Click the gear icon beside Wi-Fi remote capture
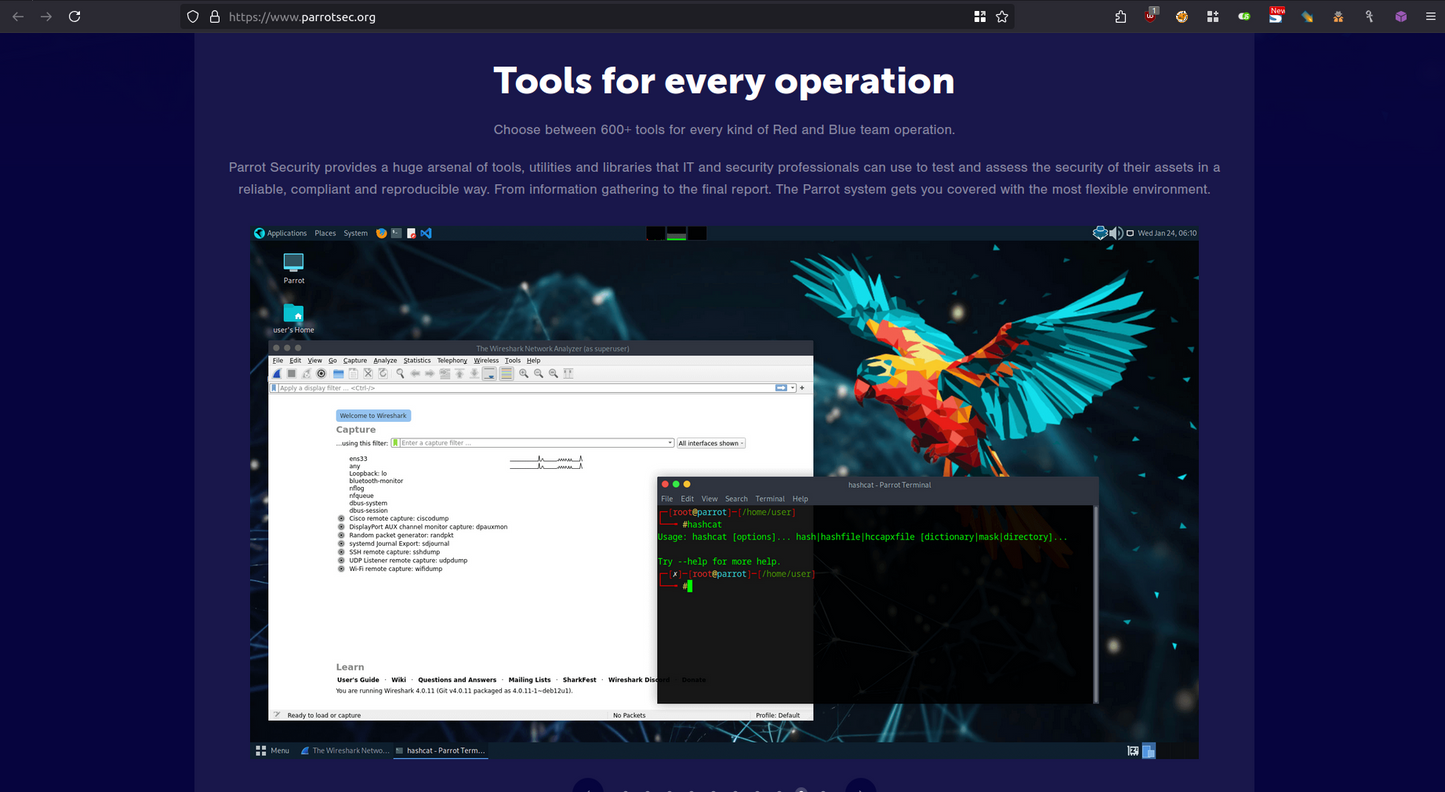 point(341,568)
